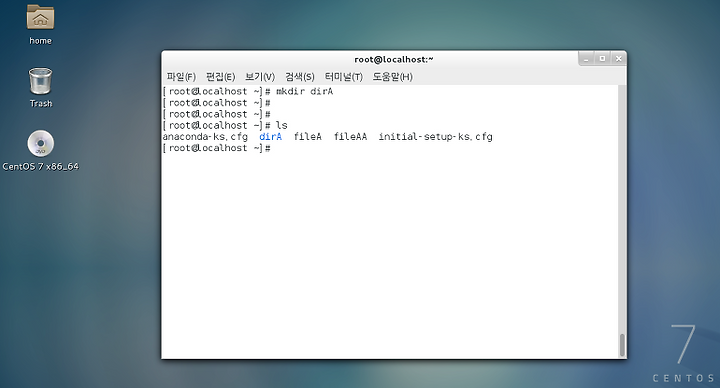
Task: Click initial-setup-ks.cfg in the listing
Action: (x=435, y=137)
